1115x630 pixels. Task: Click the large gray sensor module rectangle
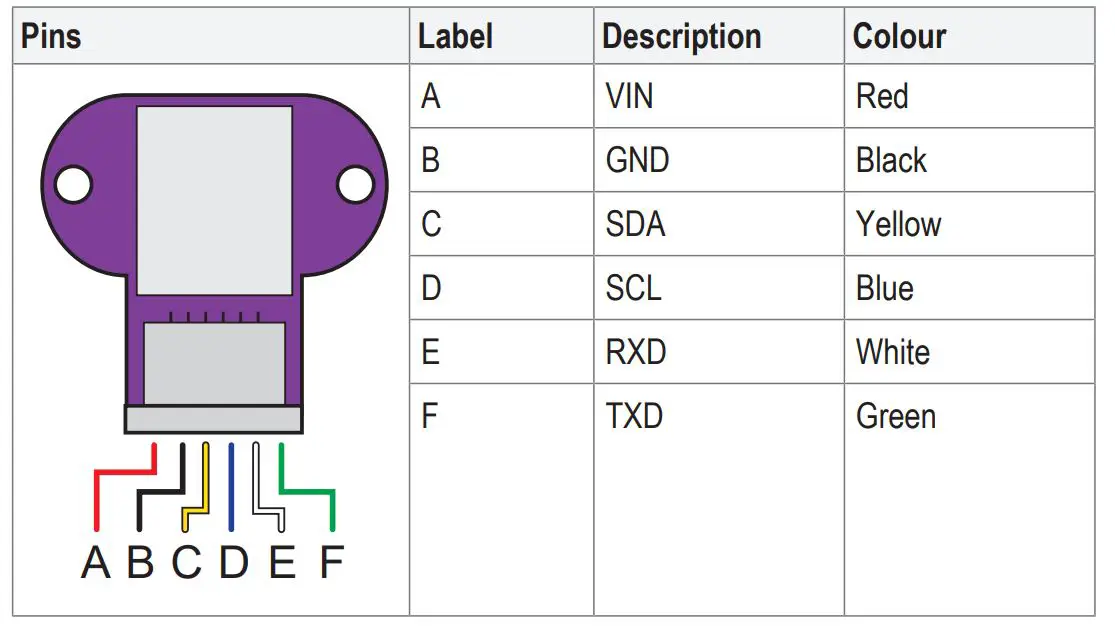pos(214,200)
